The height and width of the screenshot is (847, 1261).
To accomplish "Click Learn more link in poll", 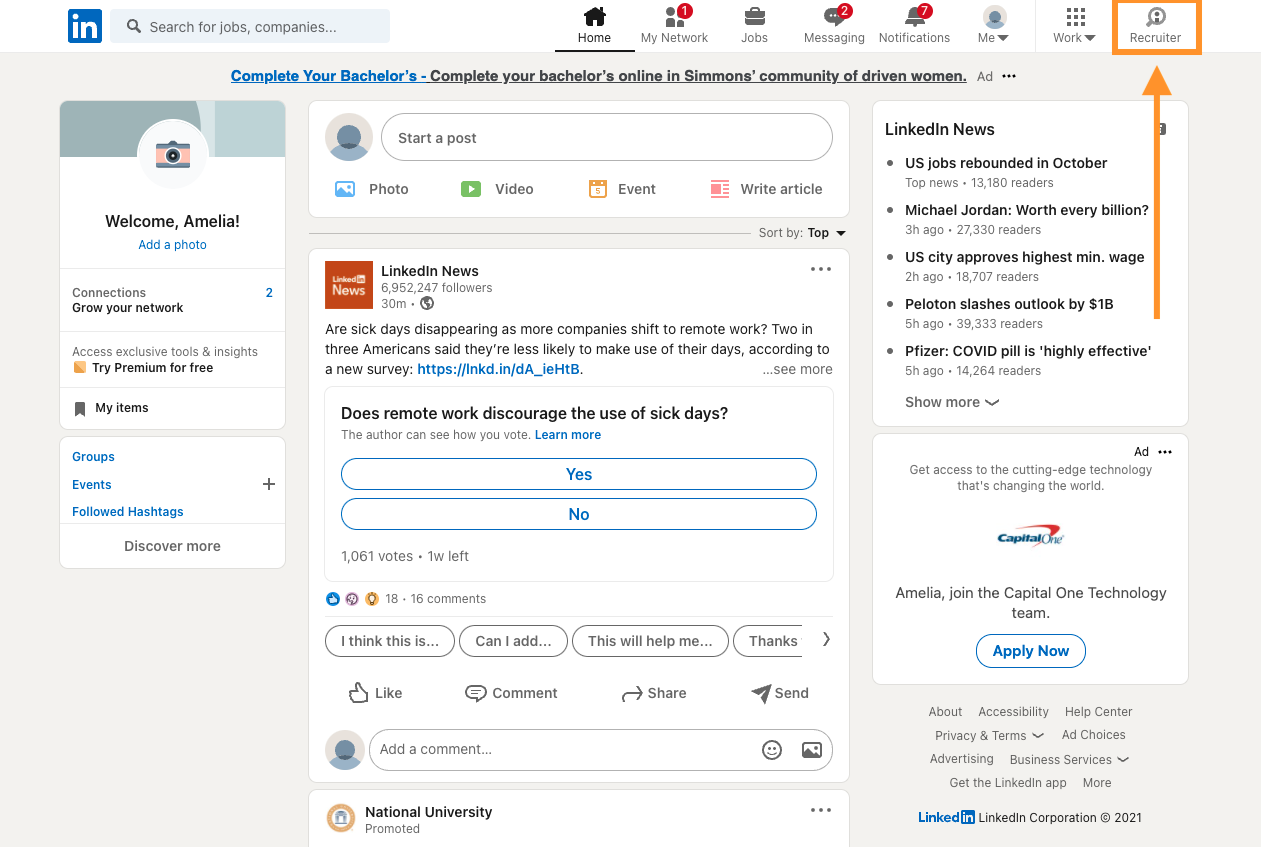I will (568, 435).
